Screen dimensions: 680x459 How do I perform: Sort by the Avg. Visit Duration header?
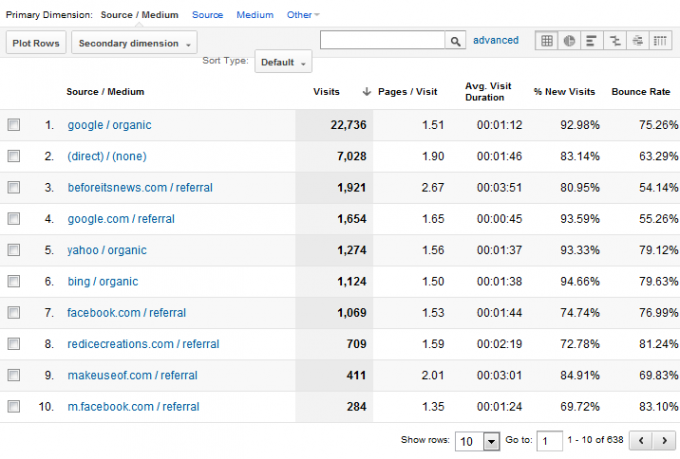[488, 92]
